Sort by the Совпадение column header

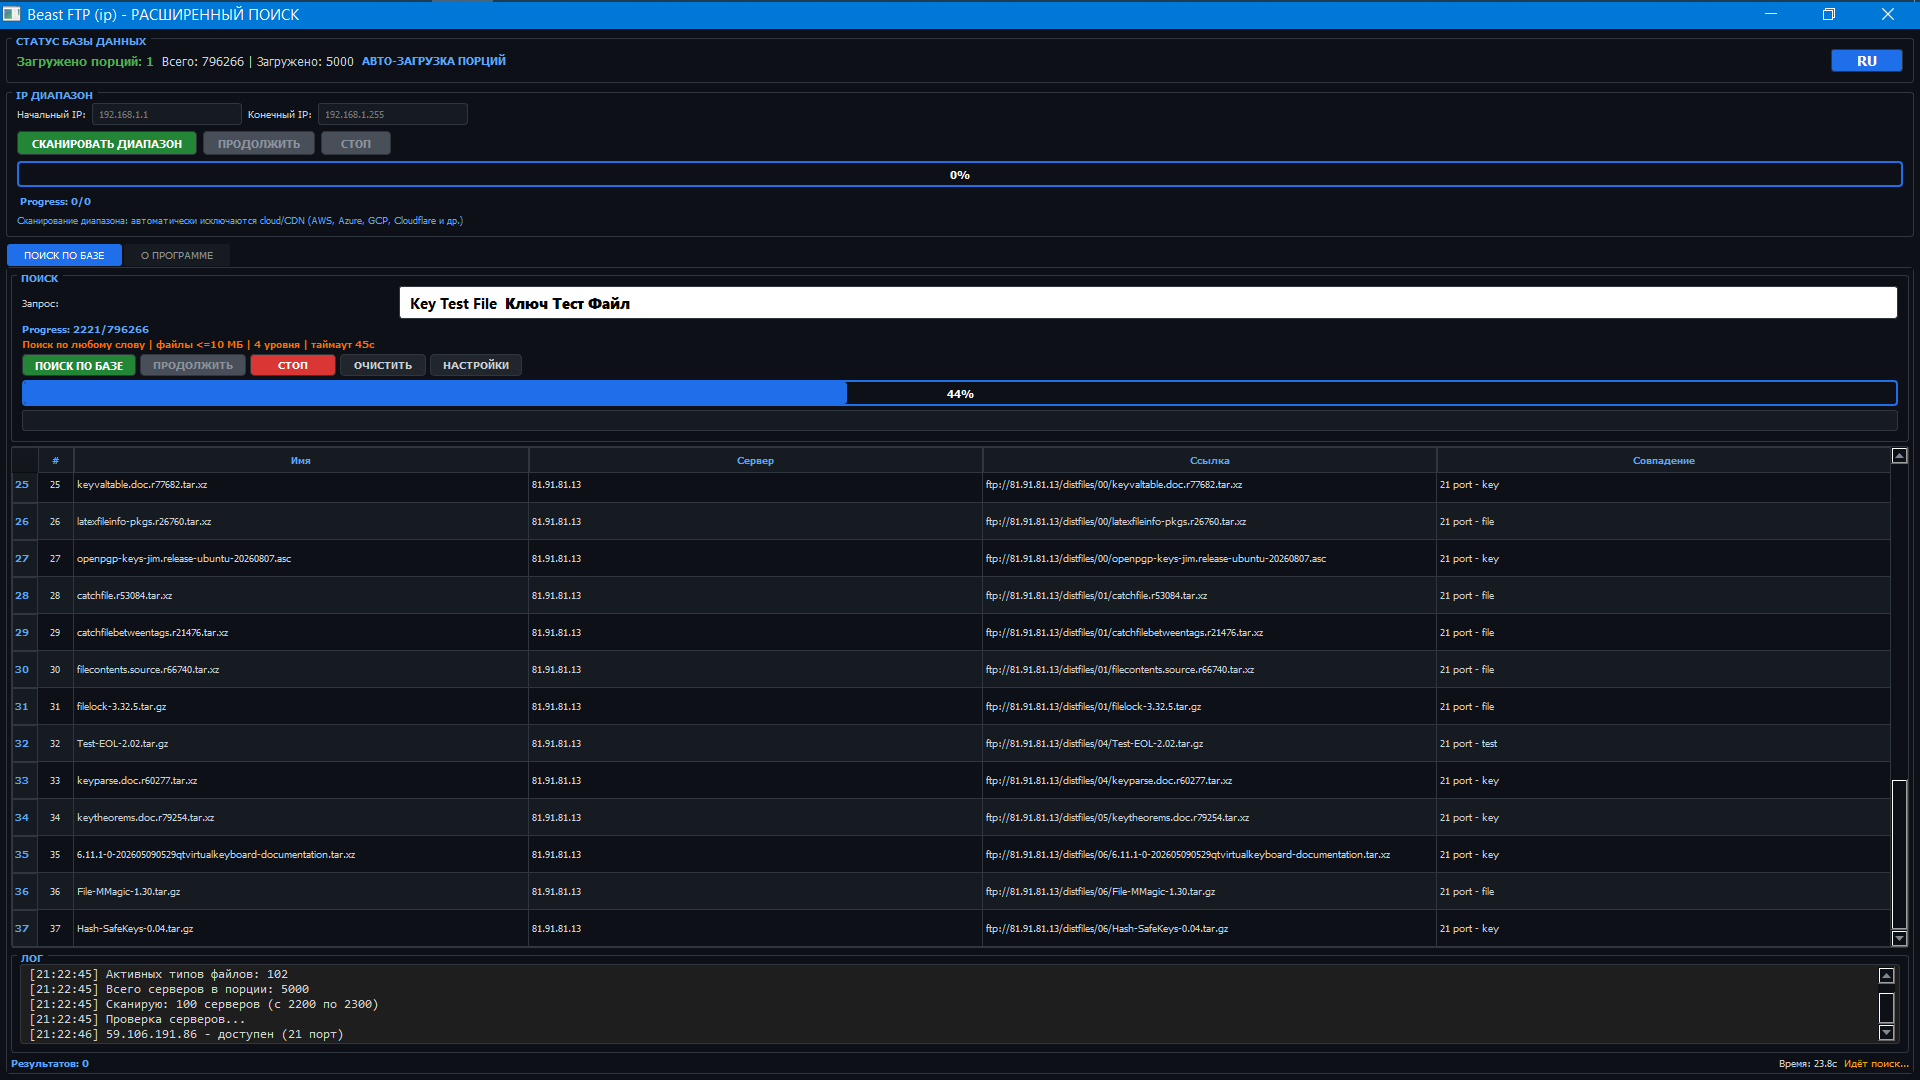tap(1664, 461)
